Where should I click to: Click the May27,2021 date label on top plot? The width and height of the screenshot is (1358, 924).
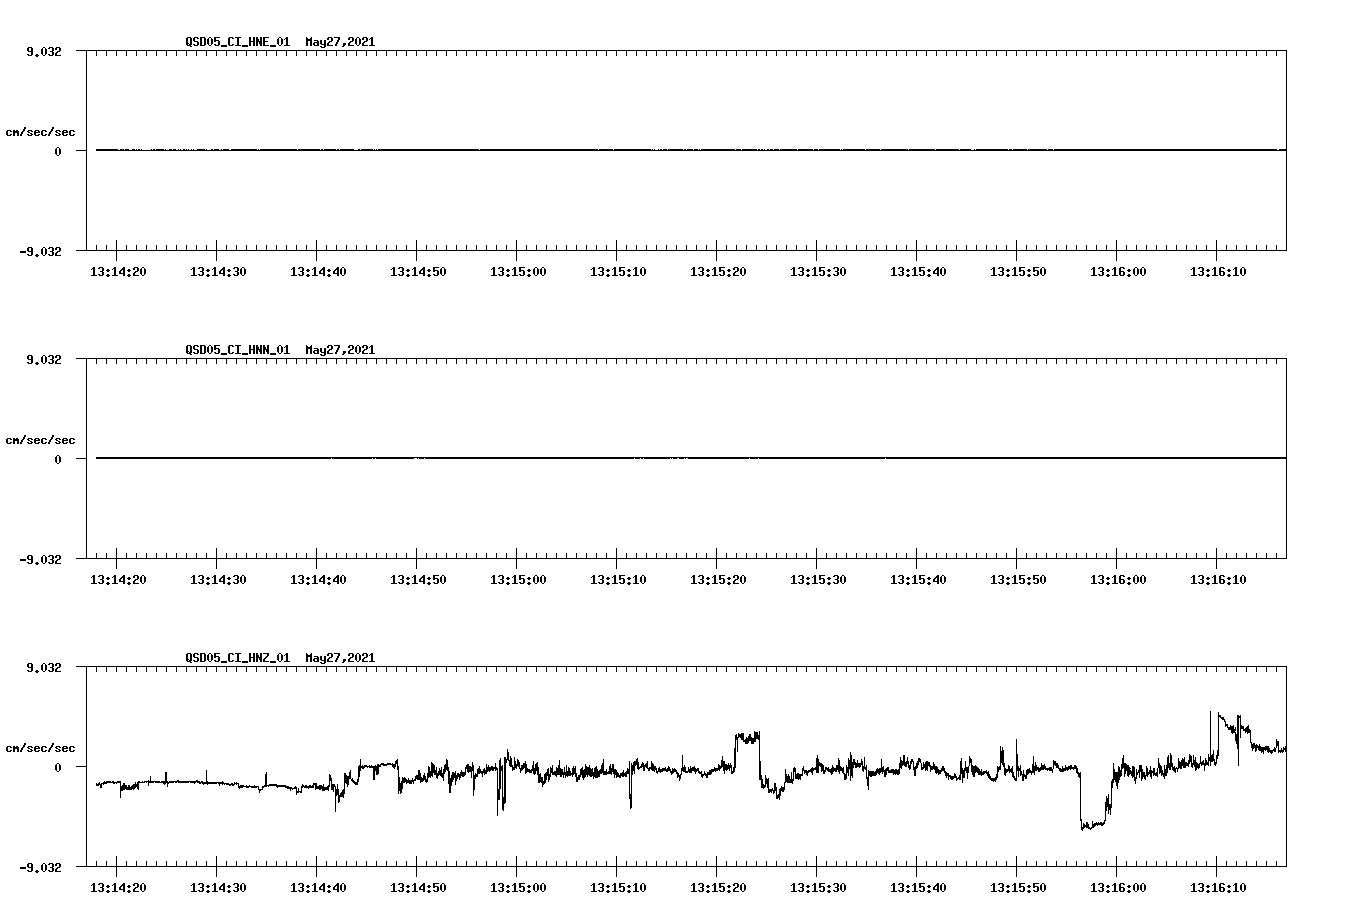[x=338, y=42]
